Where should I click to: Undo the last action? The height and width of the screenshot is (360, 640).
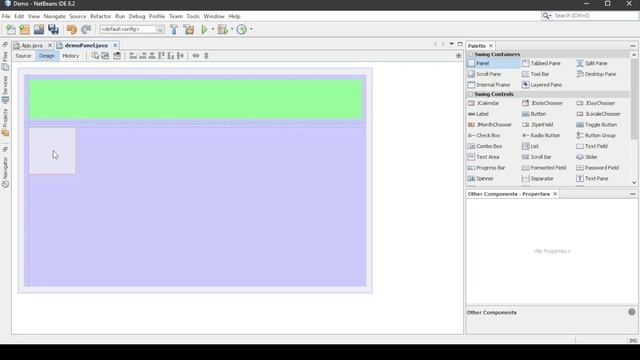point(72,29)
